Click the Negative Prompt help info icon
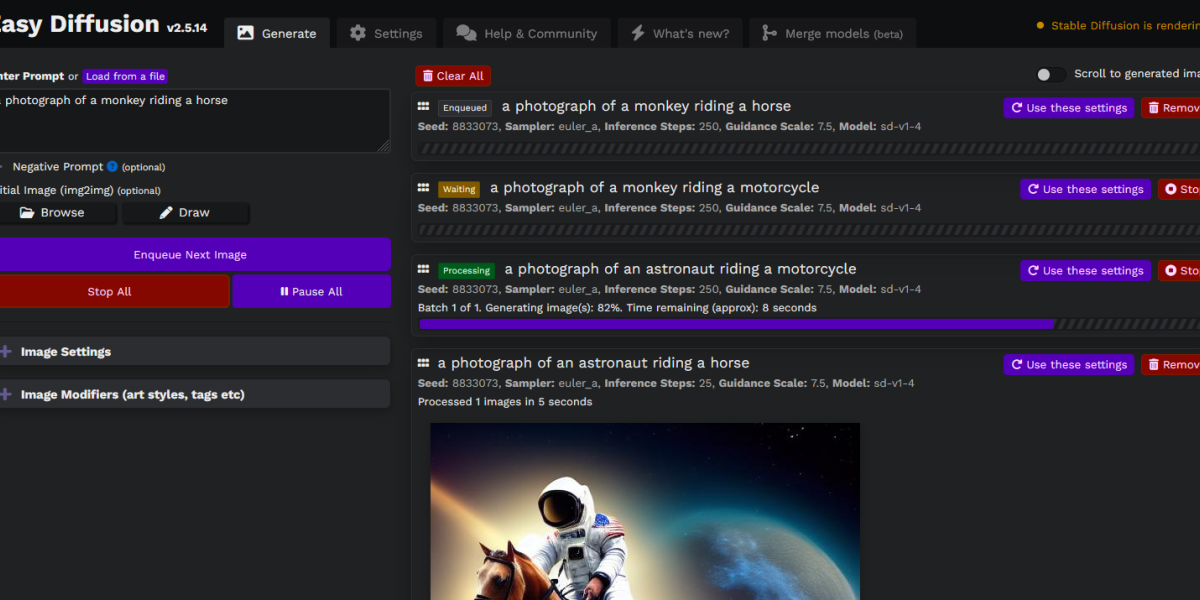The height and width of the screenshot is (600, 1200). [x=112, y=167]
